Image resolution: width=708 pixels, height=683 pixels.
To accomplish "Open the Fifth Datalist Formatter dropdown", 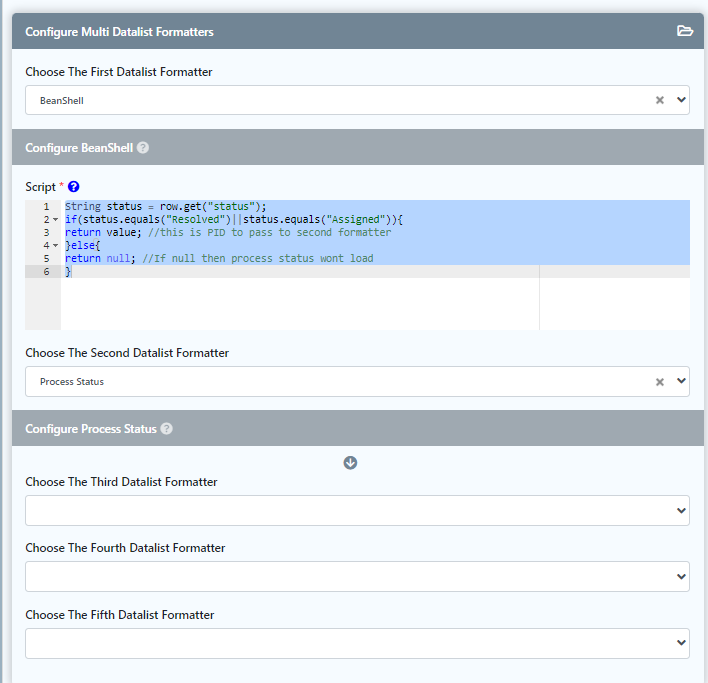I will click(x=357, y=643).
